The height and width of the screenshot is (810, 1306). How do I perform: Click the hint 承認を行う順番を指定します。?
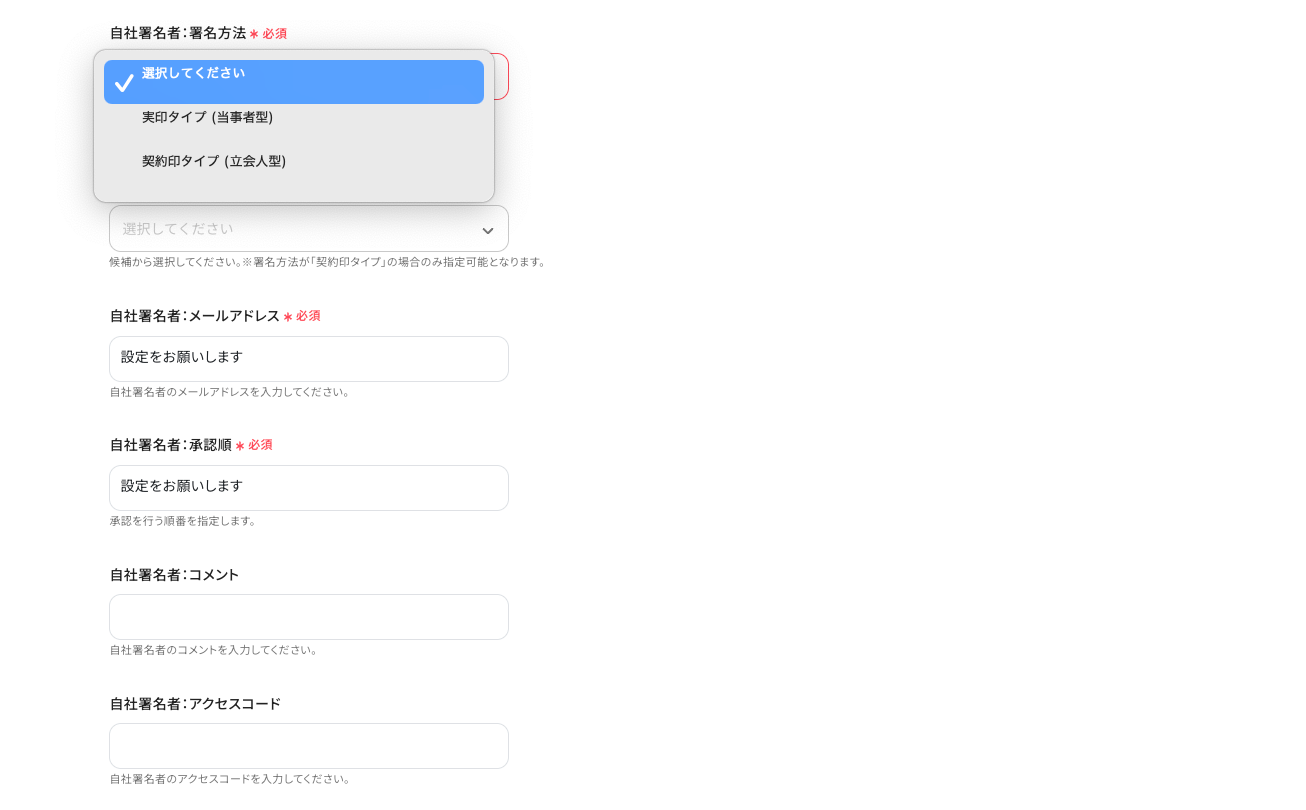point(185,521)
